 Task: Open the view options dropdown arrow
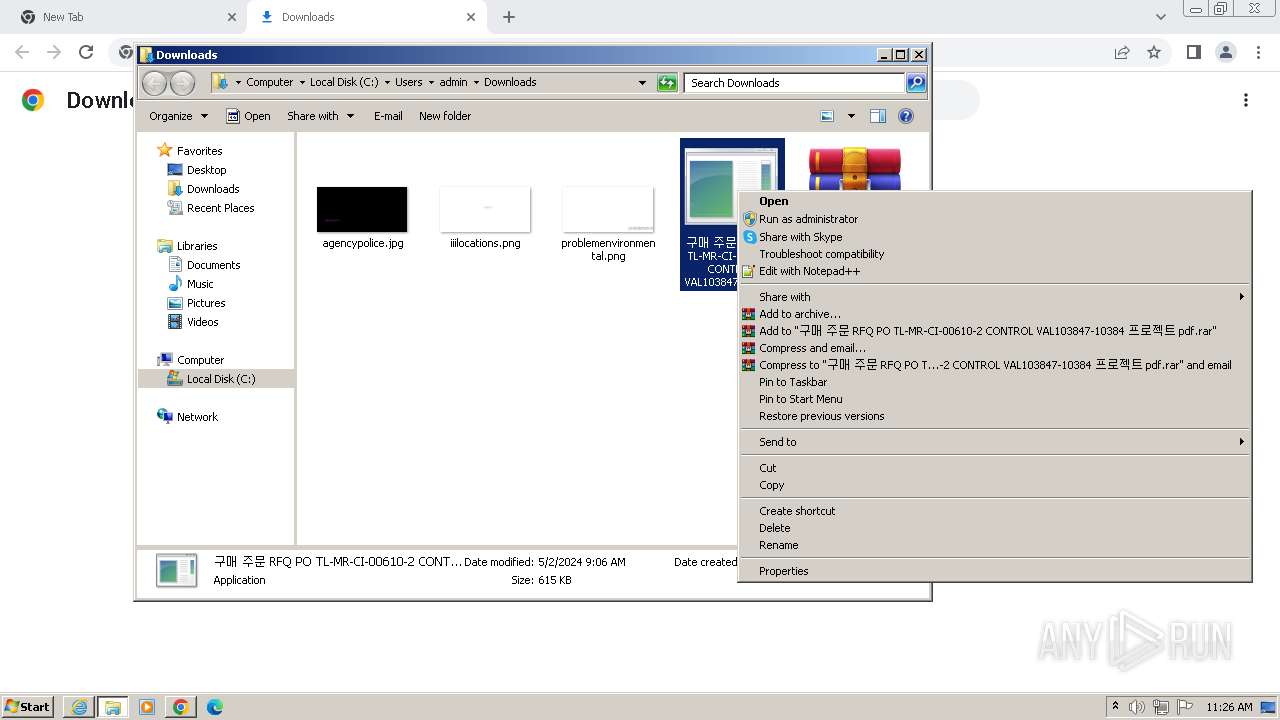[x=851, y=116]
